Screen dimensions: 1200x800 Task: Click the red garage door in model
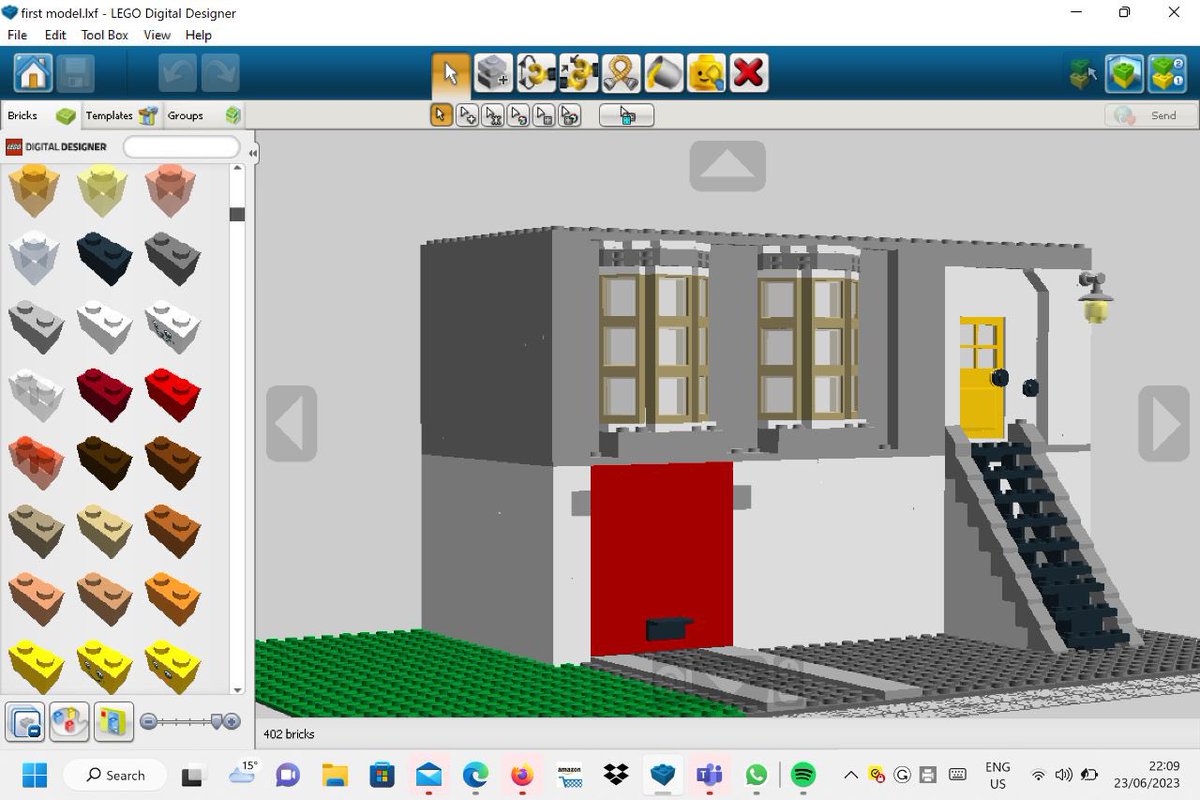[x=661, y=558]
